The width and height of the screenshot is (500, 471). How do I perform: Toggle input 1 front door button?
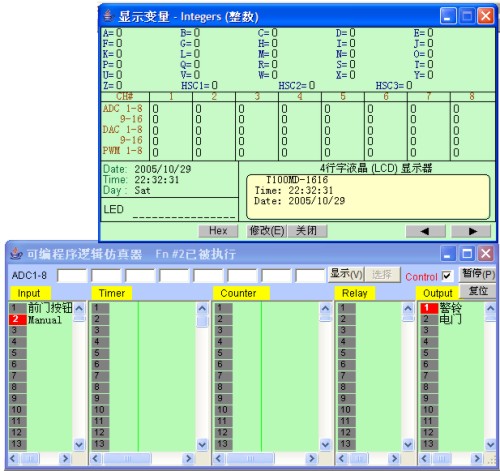click(x=17, y=308)
